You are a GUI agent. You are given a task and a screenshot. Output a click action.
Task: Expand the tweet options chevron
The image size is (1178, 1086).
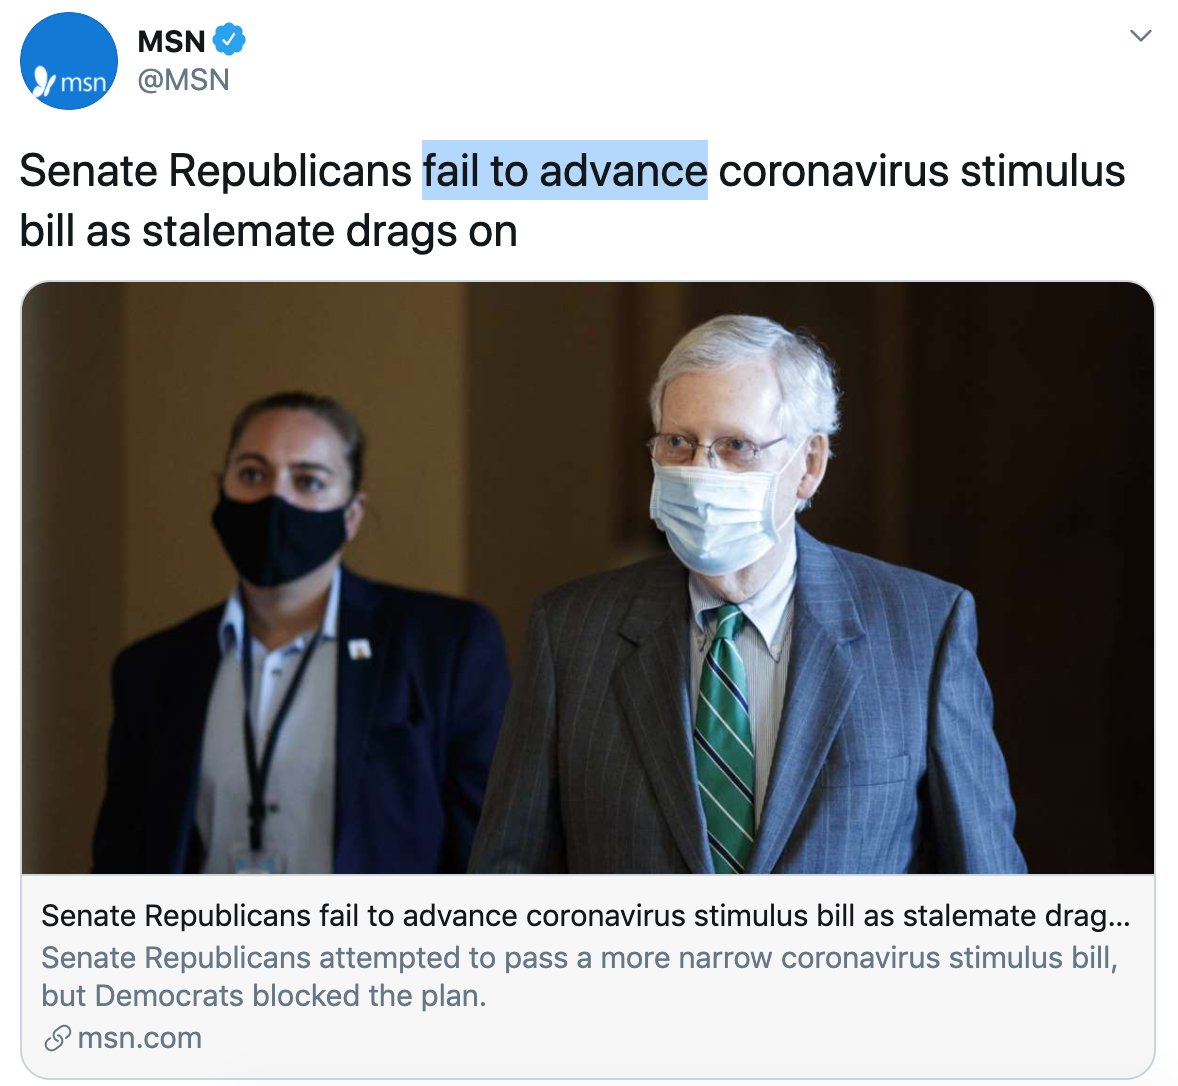[1140, 35]
